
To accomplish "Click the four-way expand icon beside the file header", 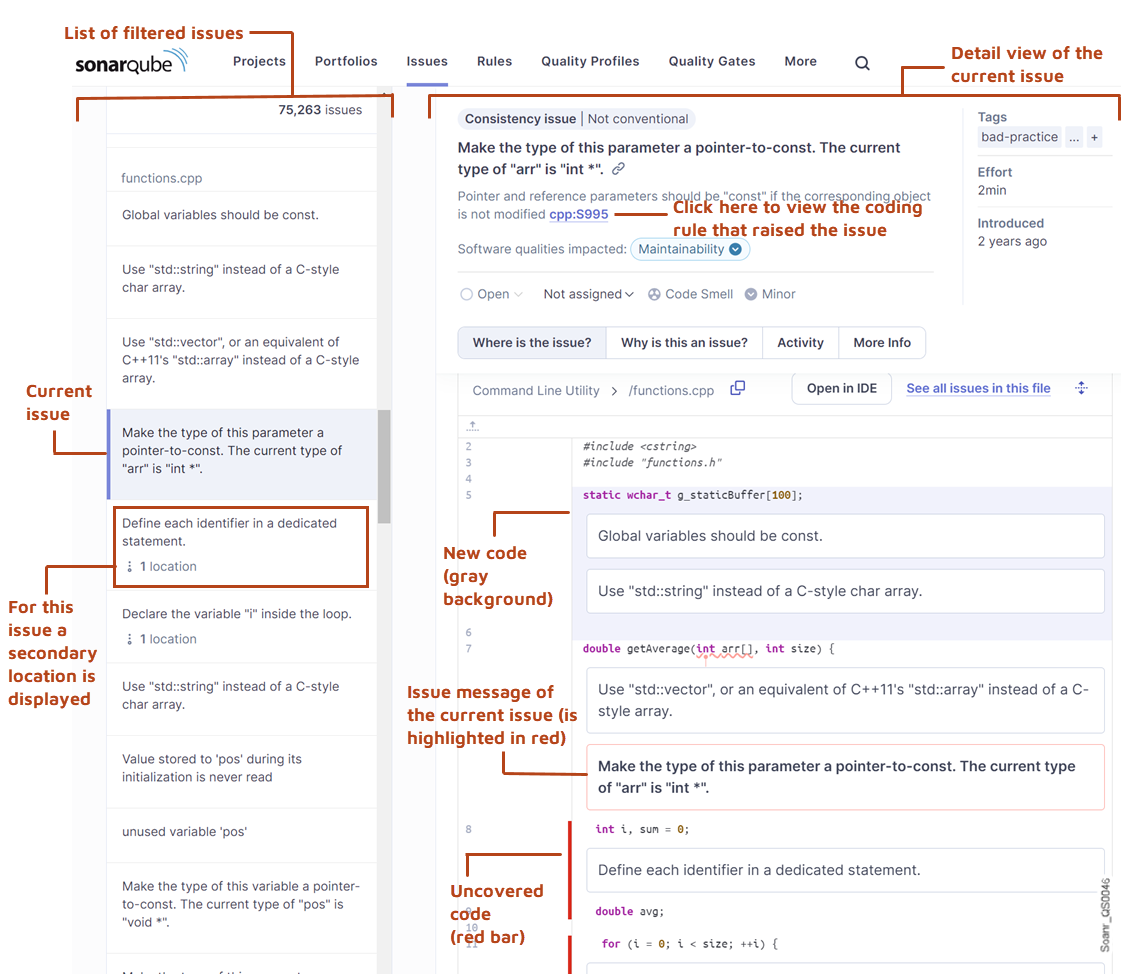I will (x=1081, y=388).
